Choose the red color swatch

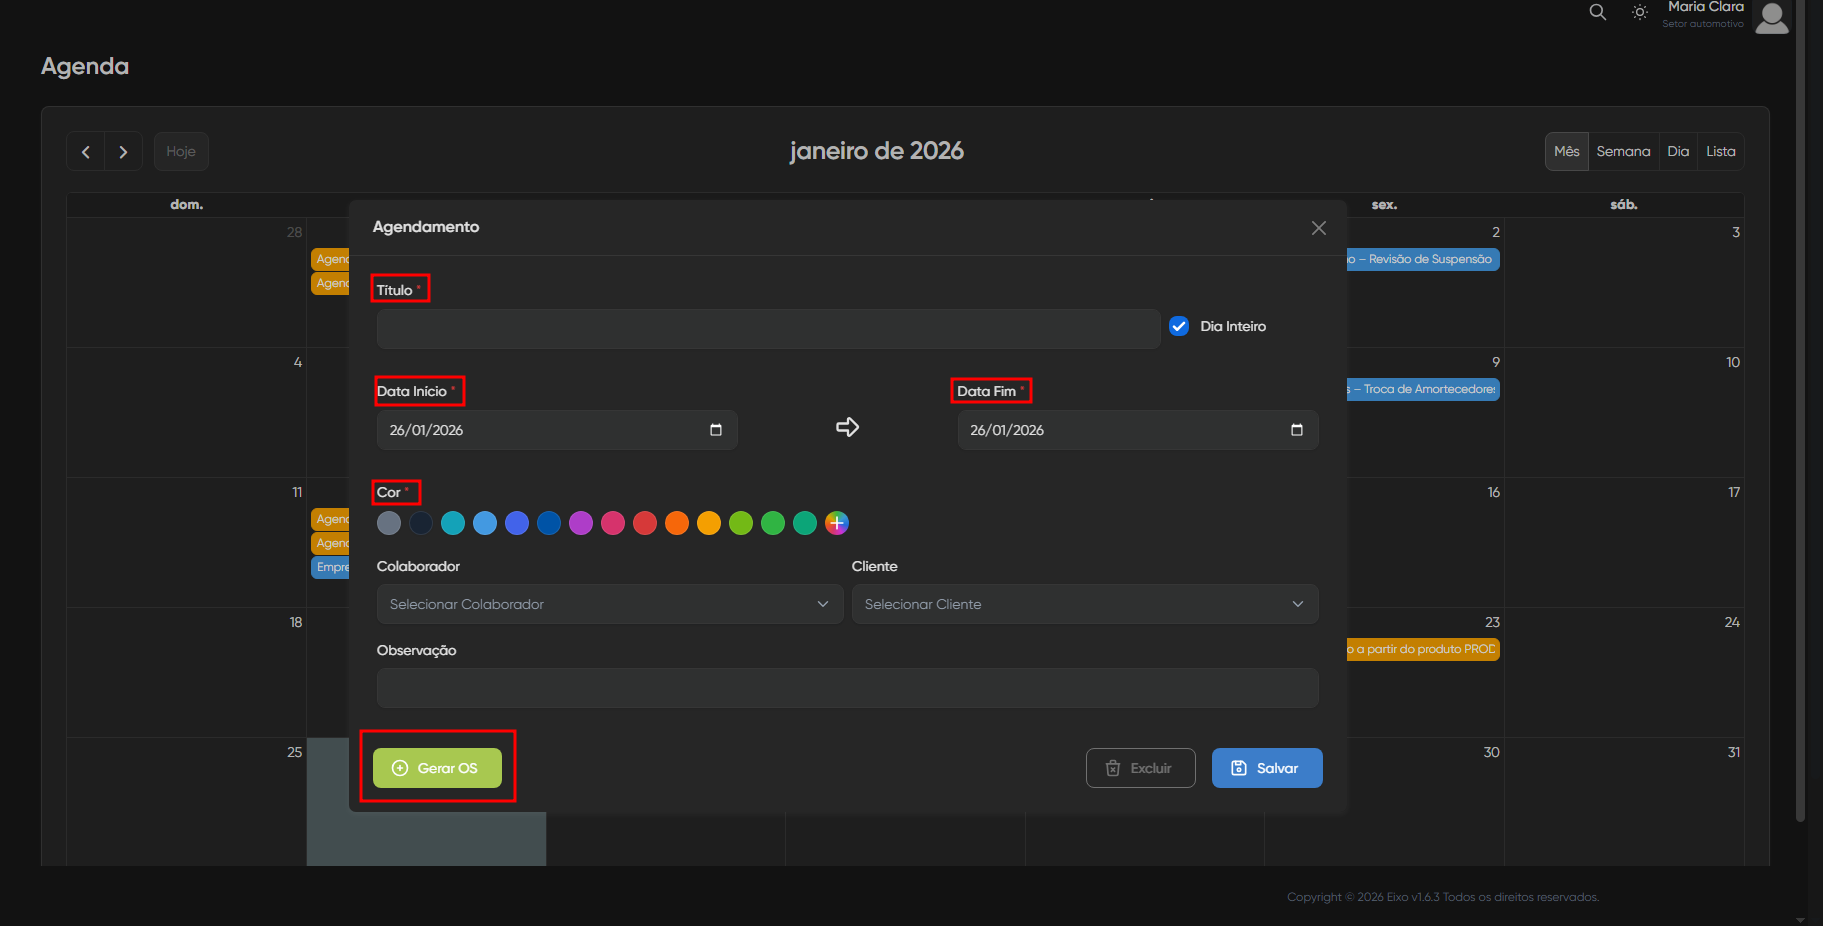point(645,523)
